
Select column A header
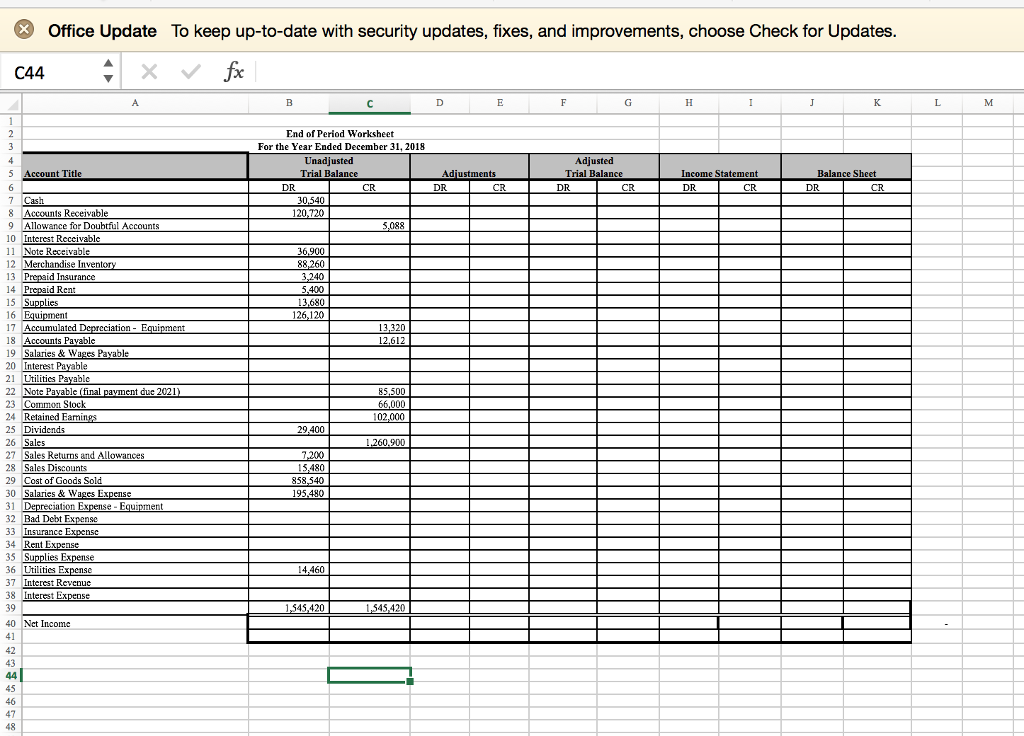[134, 102]
